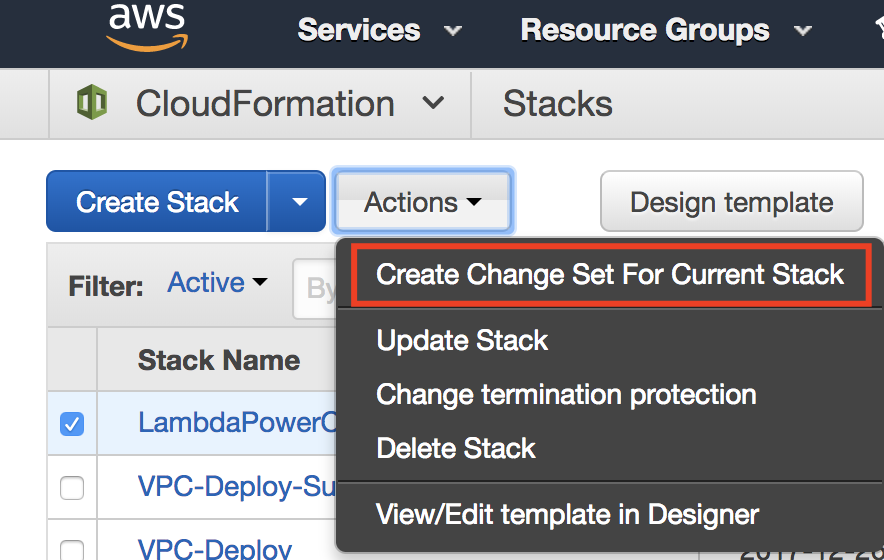Choose Update Stack from the menu
884x560 pixels.
[462, 340]
